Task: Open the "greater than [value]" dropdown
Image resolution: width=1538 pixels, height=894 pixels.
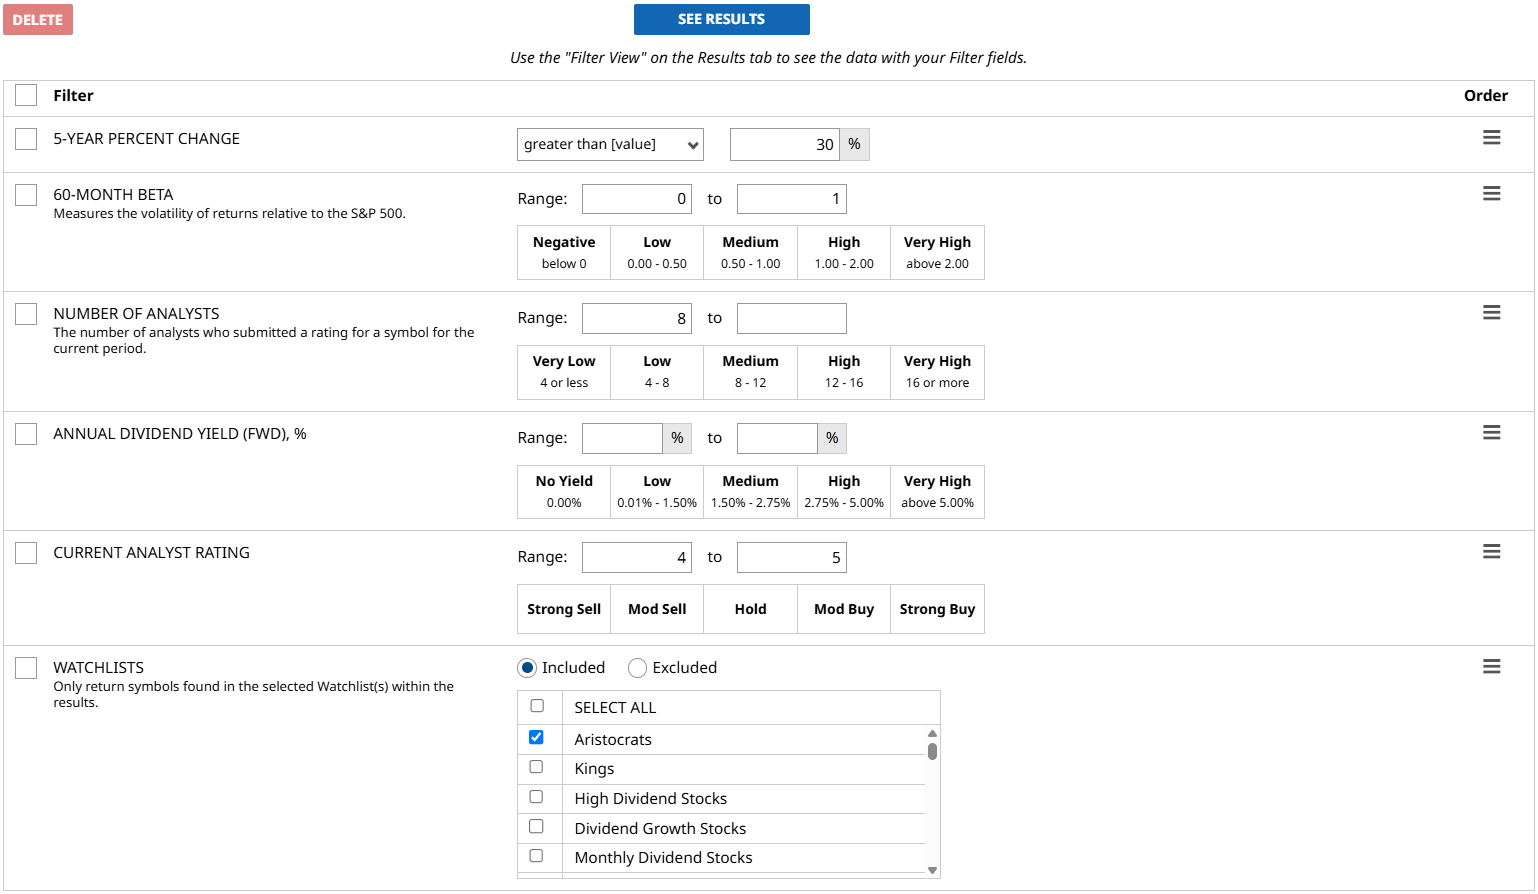Action: (x=610, y=145)
